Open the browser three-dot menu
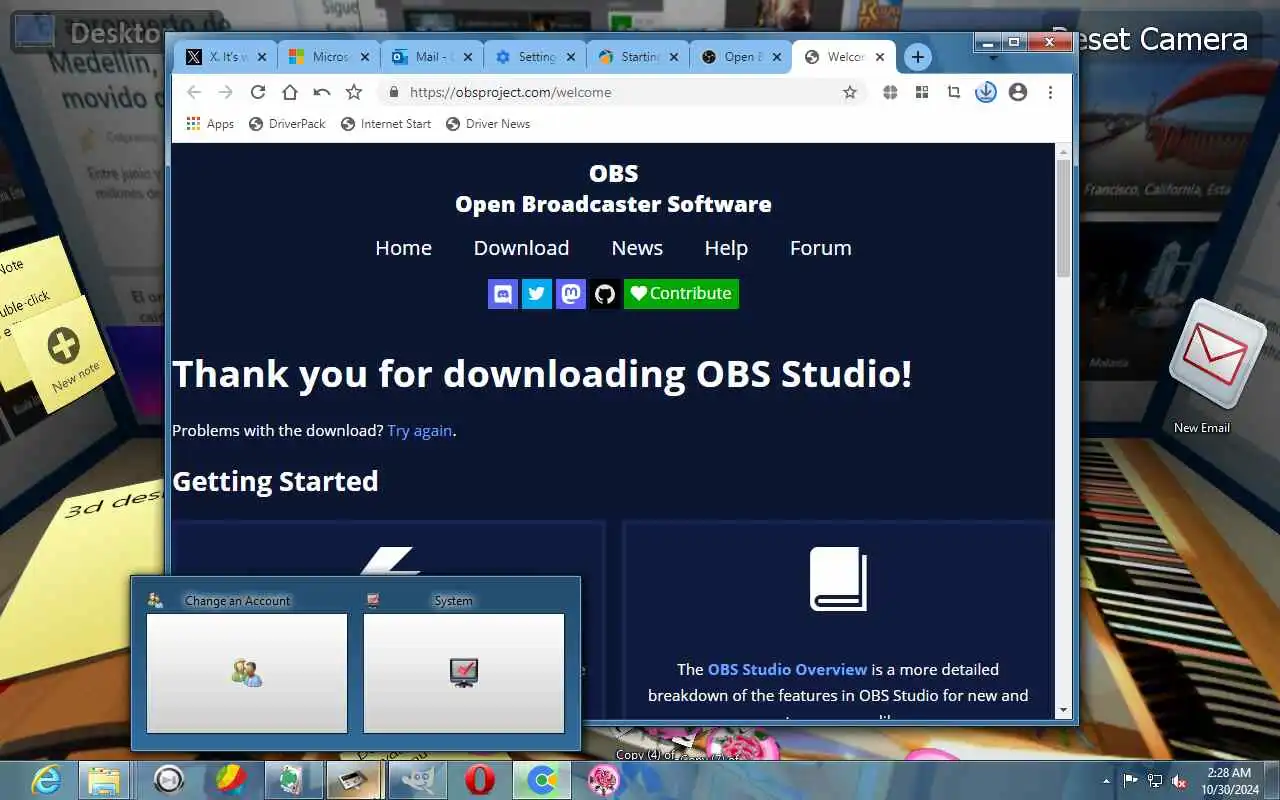The width and height of the screenshot is (1280, 800). [x=1050, y=92]
